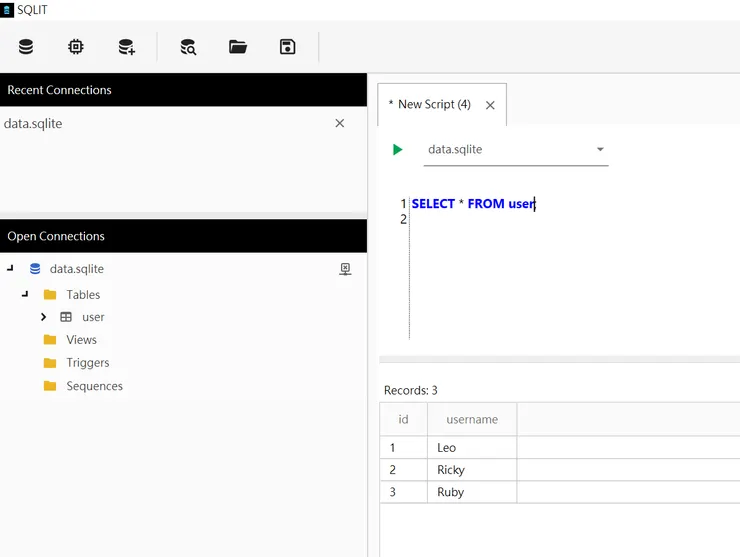Open the data.sqlite connection dropdown

(x=600, y=150)
